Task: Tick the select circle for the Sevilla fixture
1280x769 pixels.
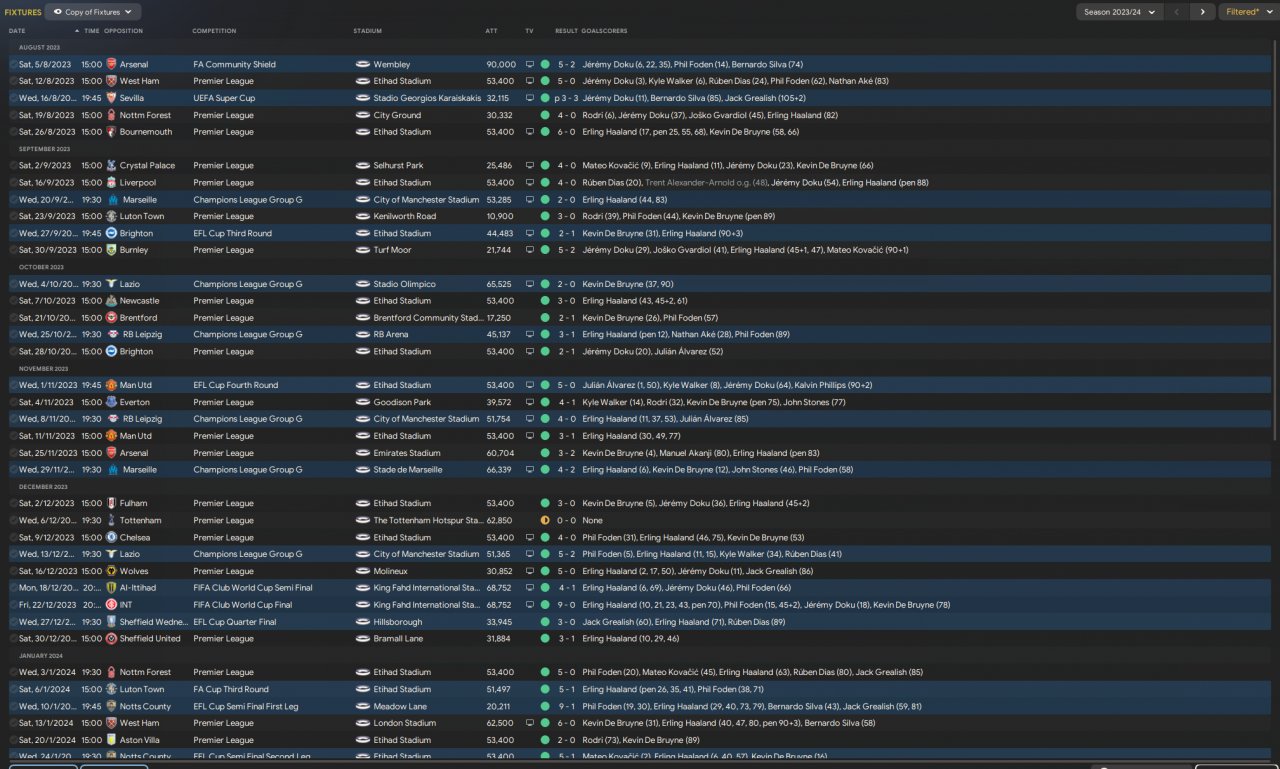Action: 14,98
